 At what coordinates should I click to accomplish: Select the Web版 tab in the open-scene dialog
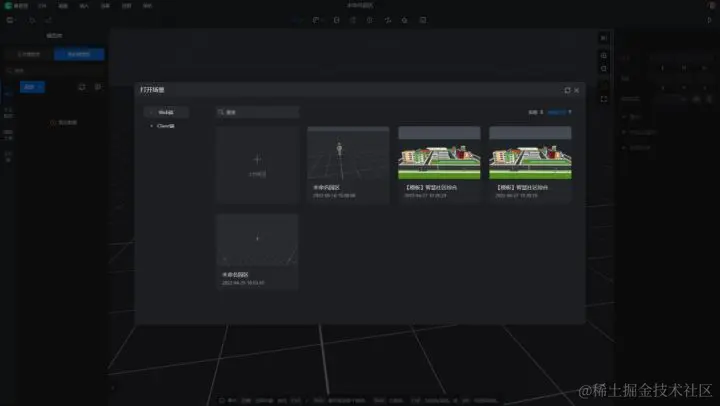[x=166, y=112]
